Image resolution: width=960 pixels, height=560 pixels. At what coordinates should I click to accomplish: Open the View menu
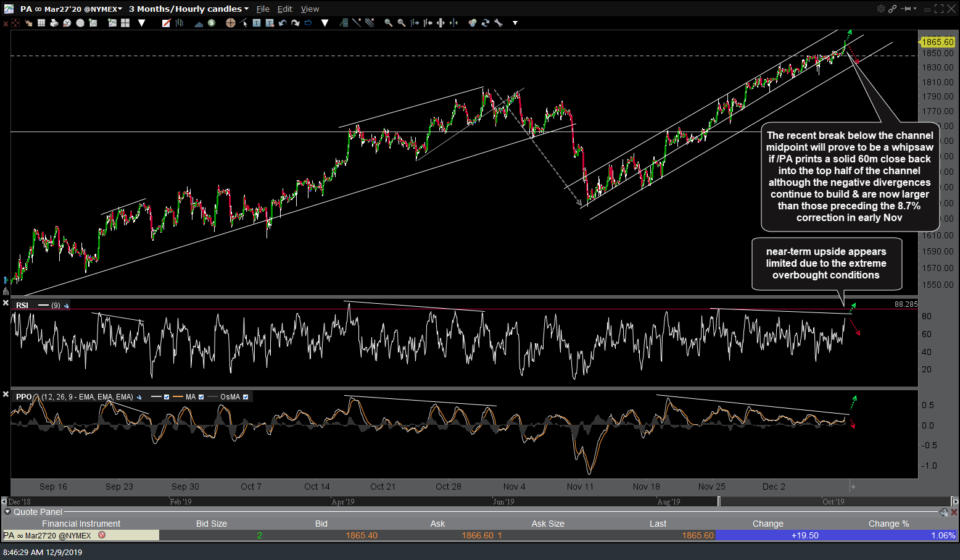click(x=310, y=9)
